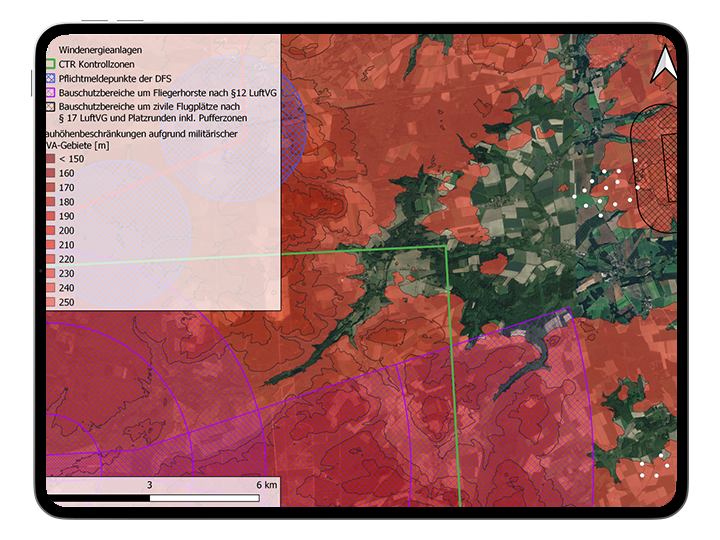Screen dimensions: 720x540
Task: Click the purple Bauschutzbereiche Fliegerhorste legend symbol
Action: pos(51,92)
